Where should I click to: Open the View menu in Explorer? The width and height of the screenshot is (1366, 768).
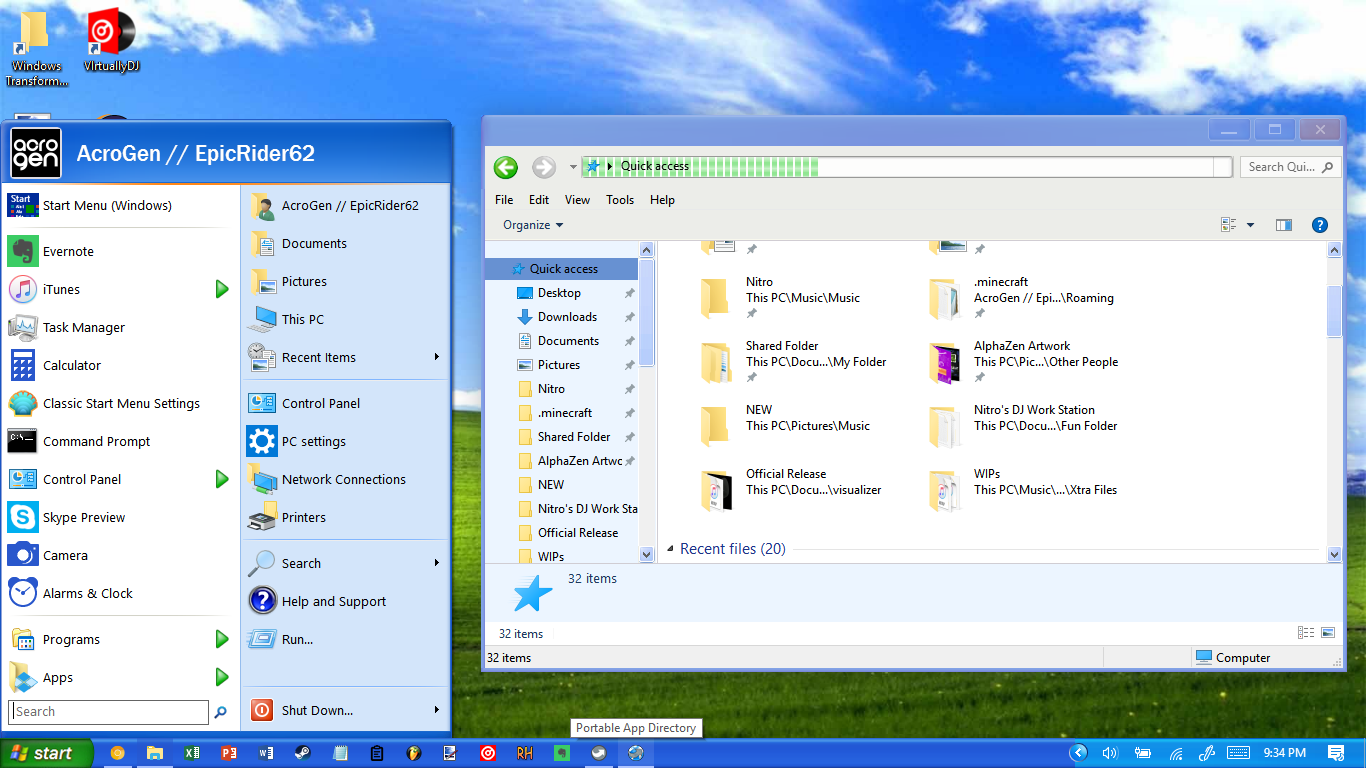pos(577,200)
